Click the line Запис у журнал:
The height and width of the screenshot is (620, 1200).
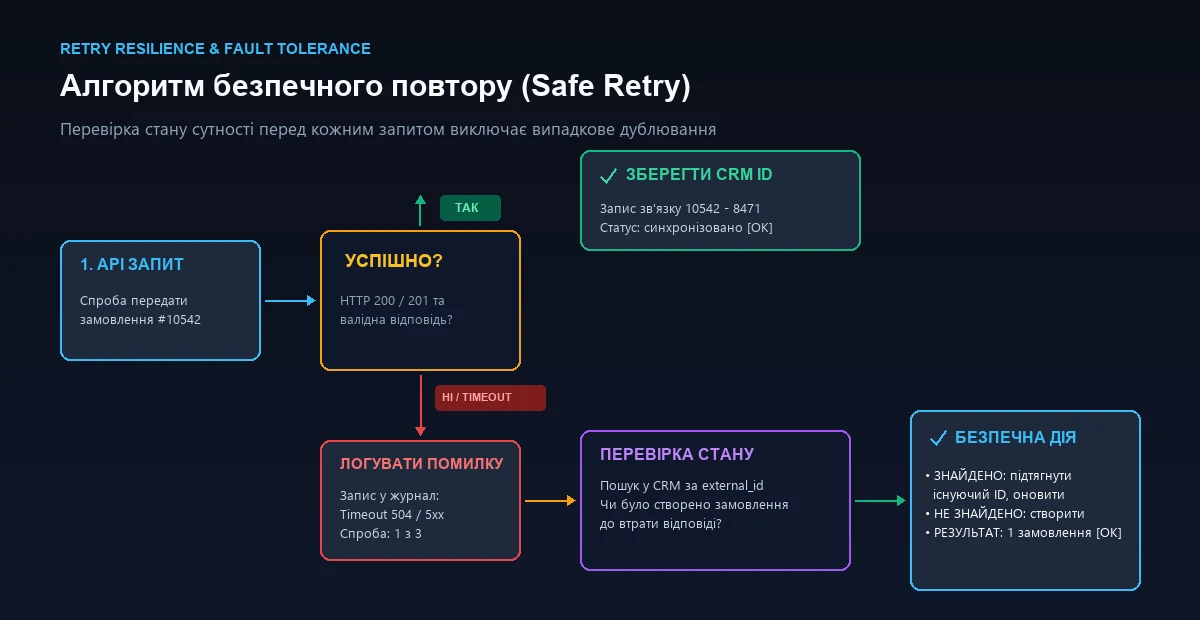[390, 496]
